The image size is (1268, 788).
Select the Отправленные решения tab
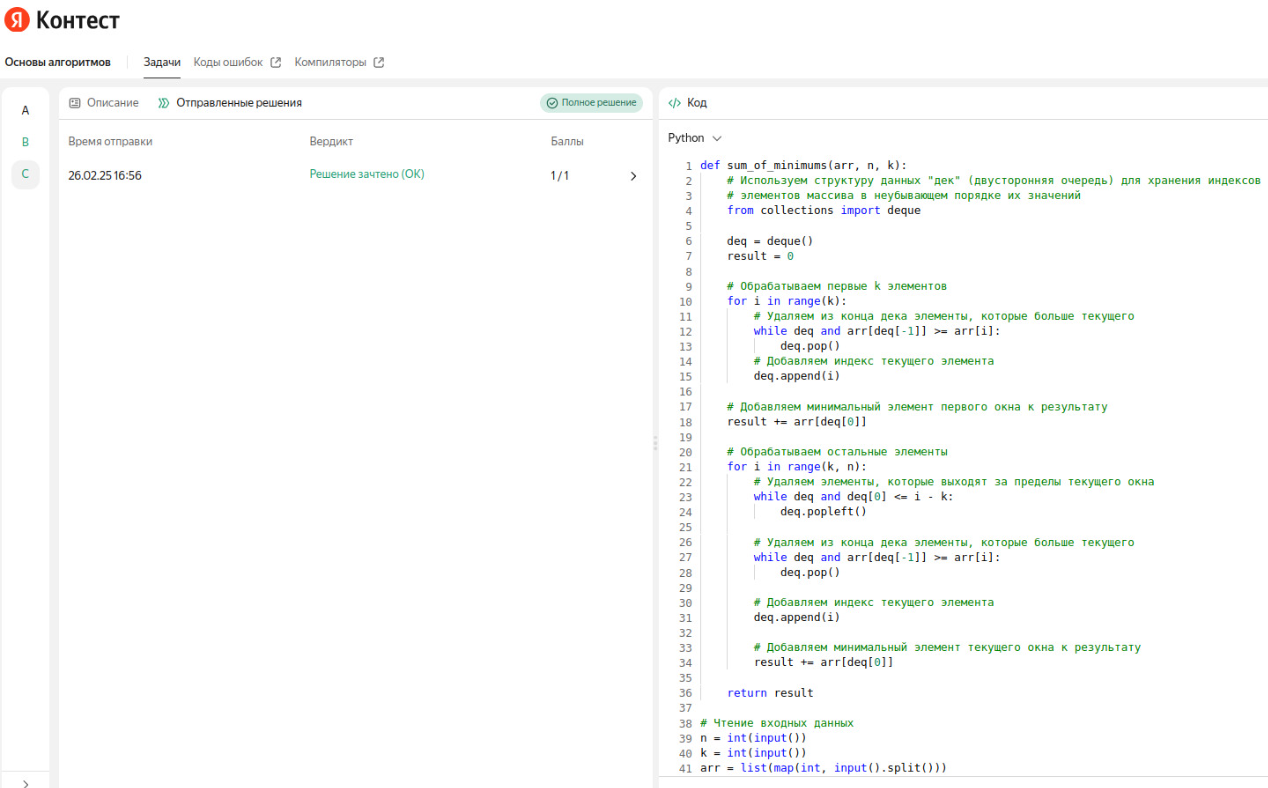[238, 103]
